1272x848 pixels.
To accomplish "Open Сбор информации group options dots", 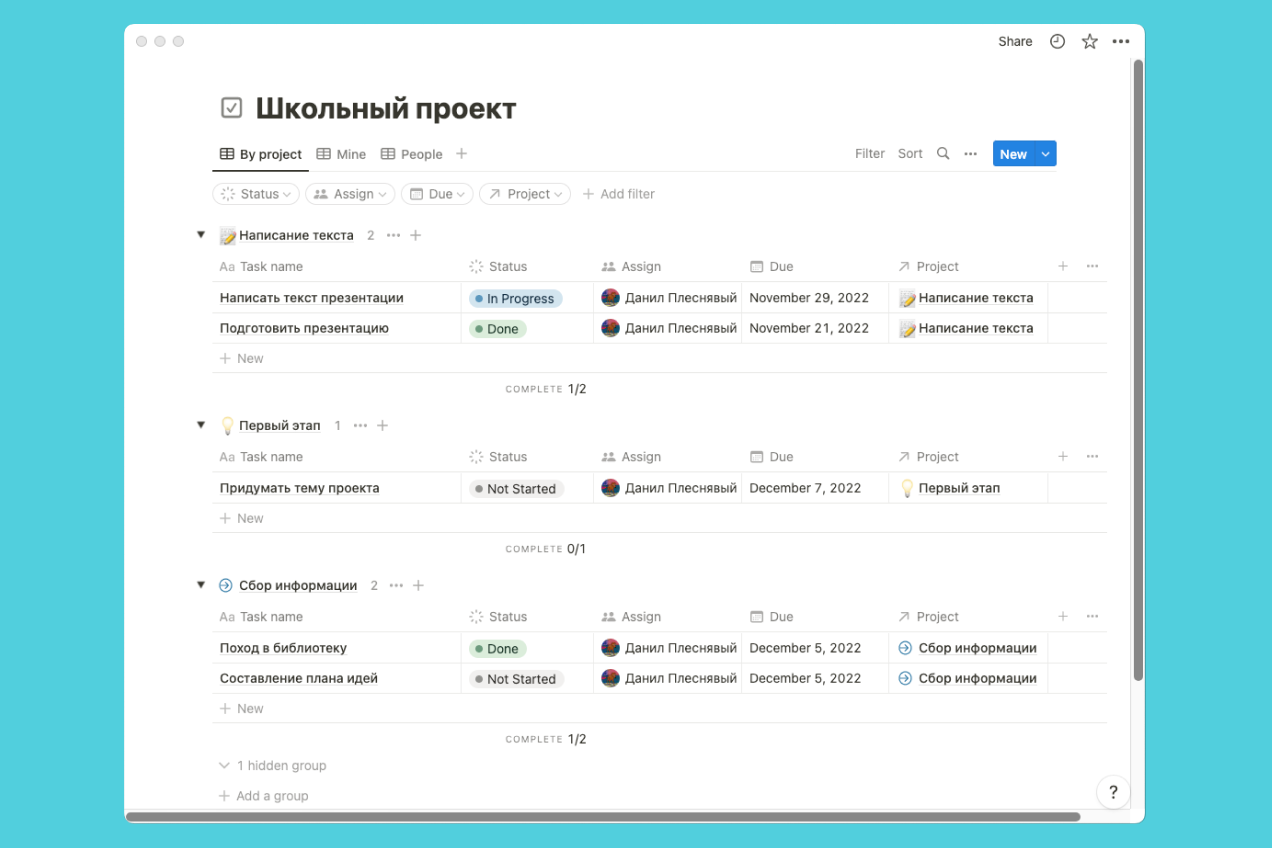I will click(x=396, y=585).
